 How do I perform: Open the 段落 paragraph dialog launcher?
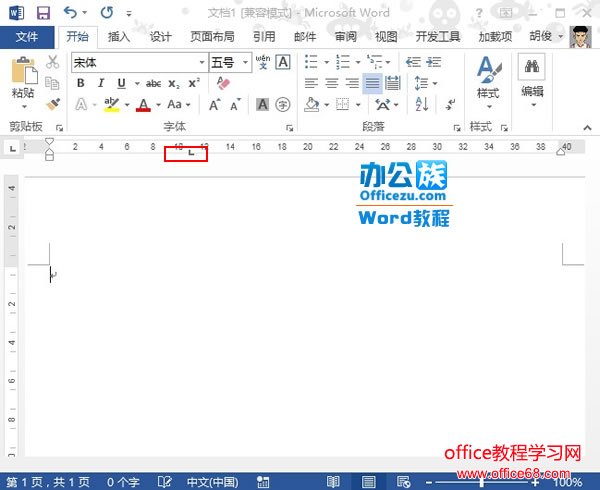click(457, 128)
